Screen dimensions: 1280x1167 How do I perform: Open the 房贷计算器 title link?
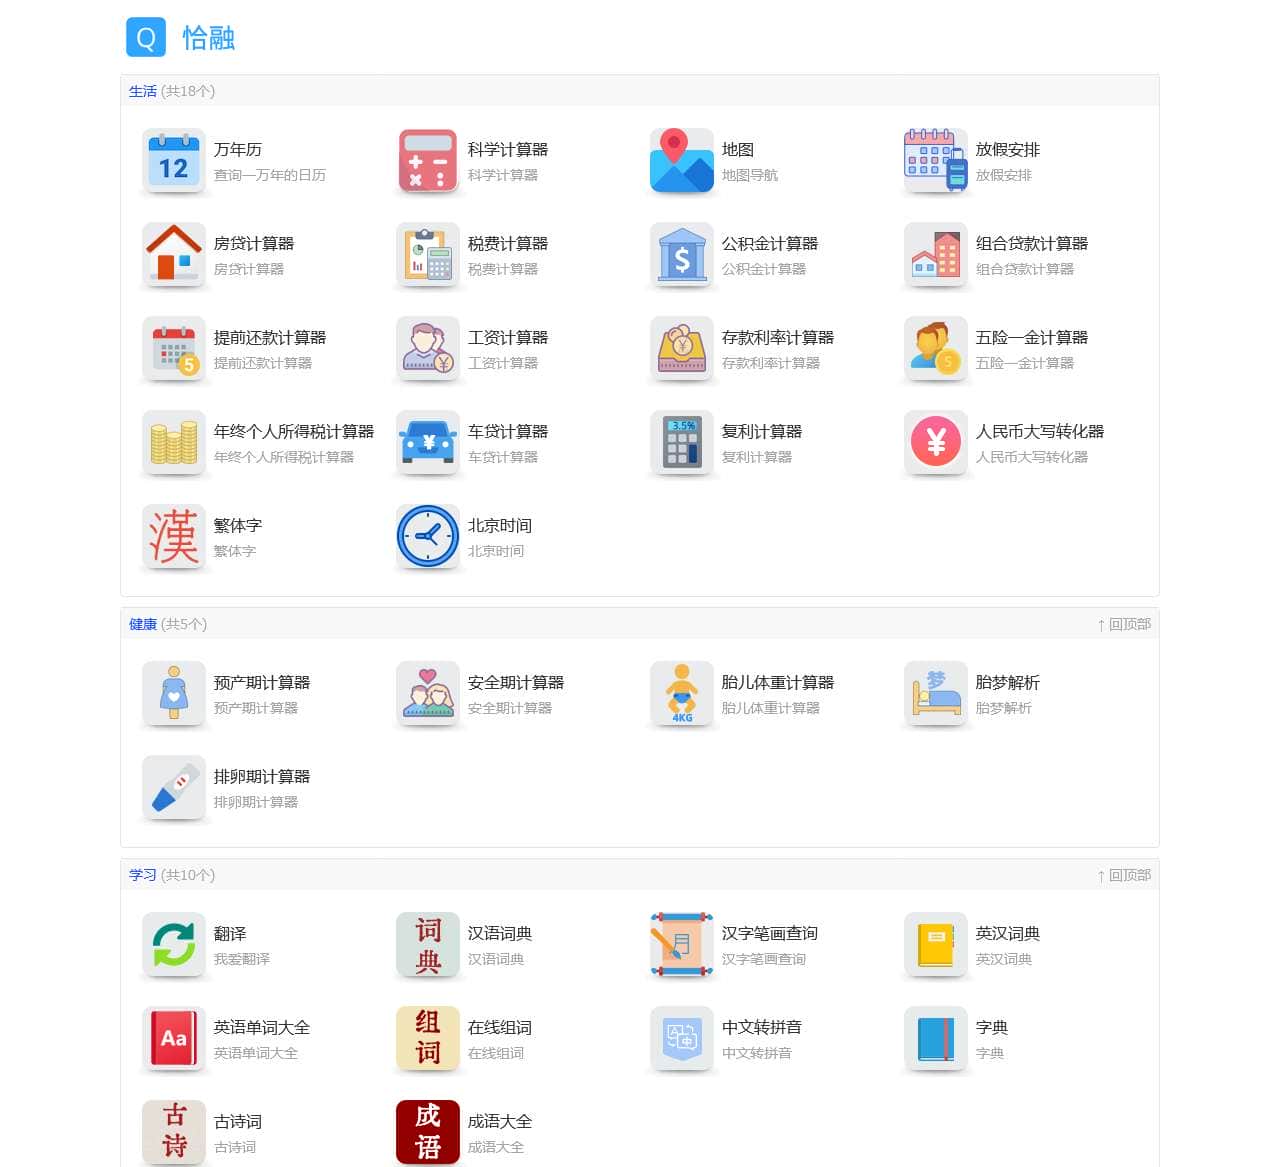(254, 243)
